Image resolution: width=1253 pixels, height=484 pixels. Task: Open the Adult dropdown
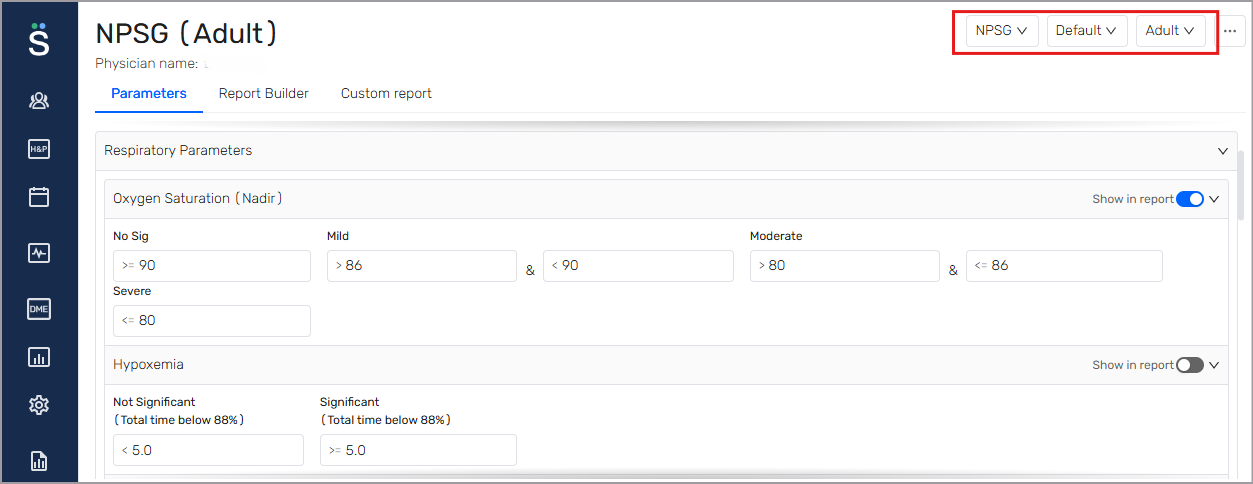[1171, 31]
